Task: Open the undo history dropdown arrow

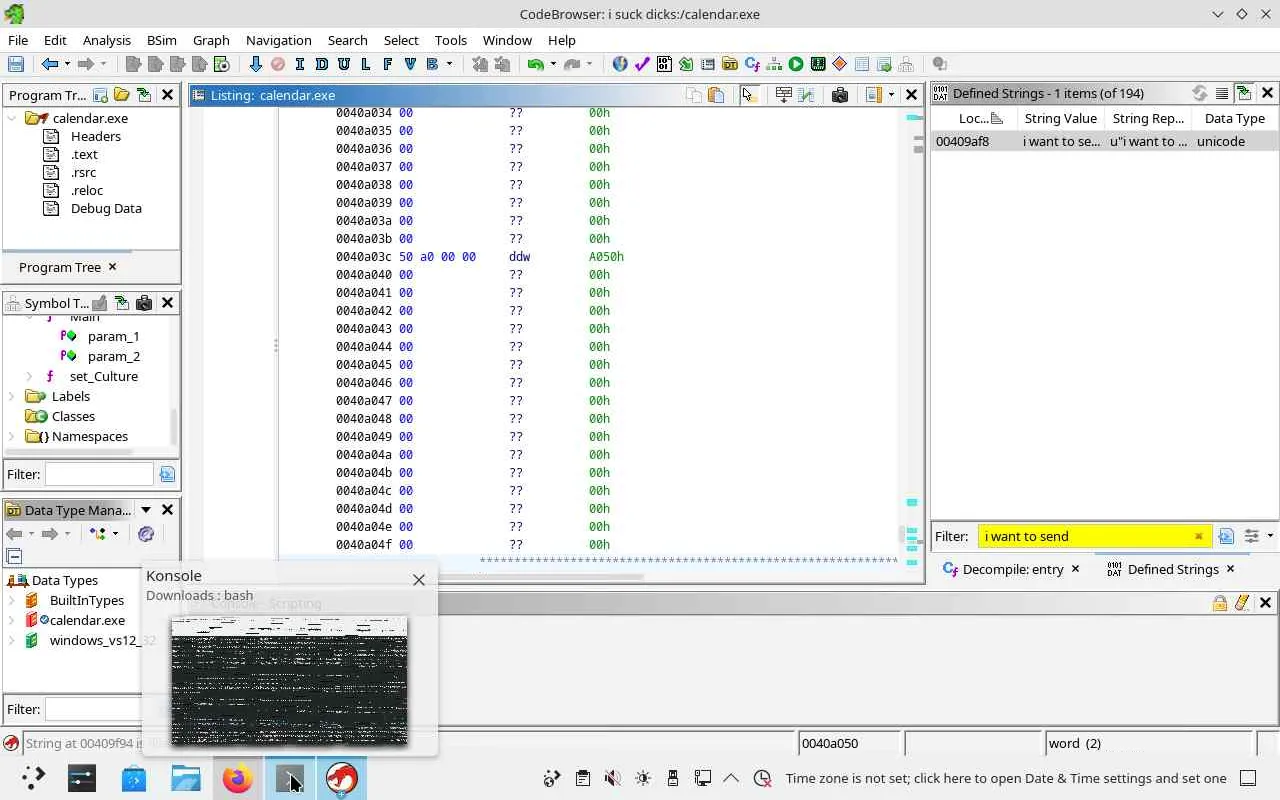Action: point(553,64)
